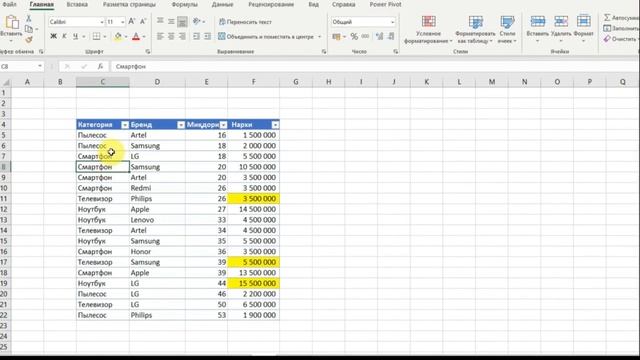The width and height of the screenshot is (640, 360).
Task: Expand the Name Box dropdown arrow
Action: pyautogui.click(x=40, y=66)
